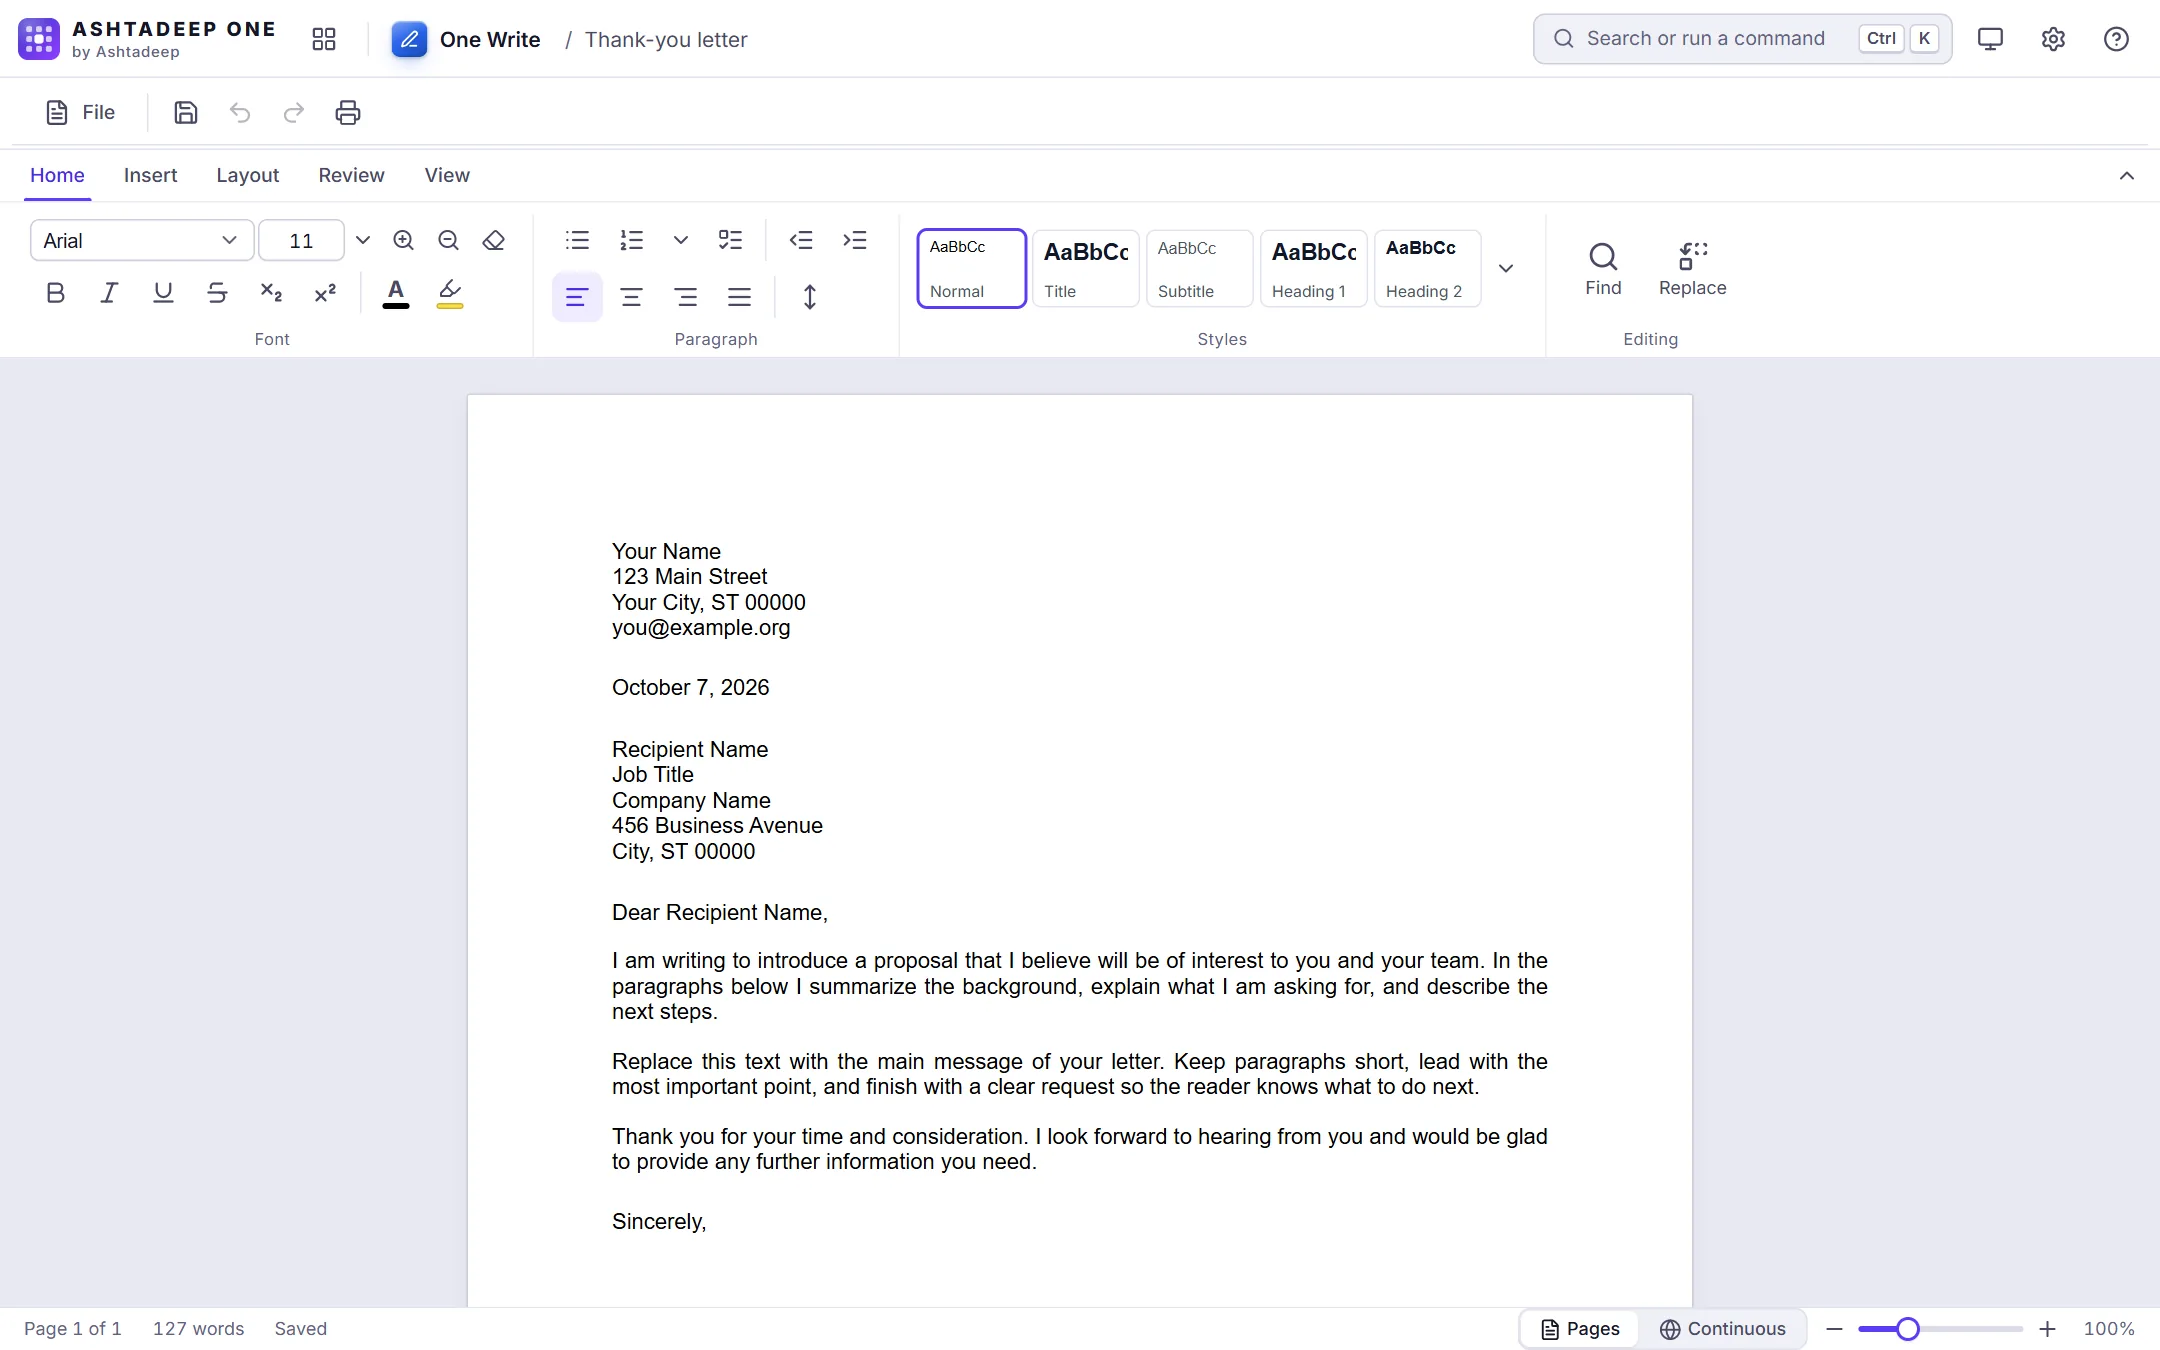The image size is (2160, 1350).
Task: Expand the font size dropdown arrow
Action: click(363, 240)
